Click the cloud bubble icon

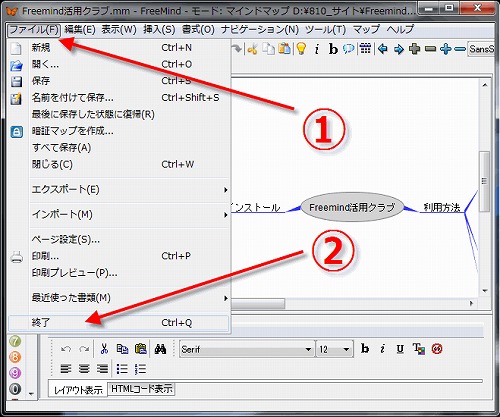coord(349,49)
